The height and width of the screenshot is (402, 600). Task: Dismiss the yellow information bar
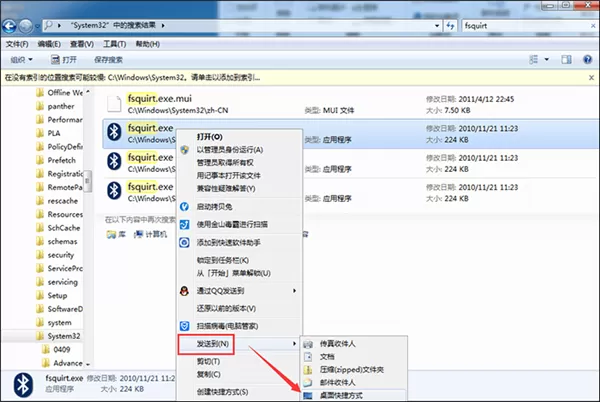click(x=591, y=78)
